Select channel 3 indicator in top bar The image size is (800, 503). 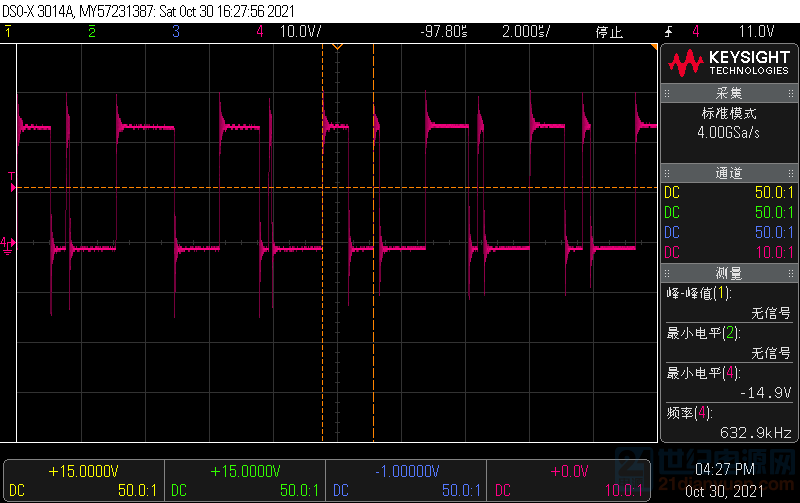click(176, 32)
